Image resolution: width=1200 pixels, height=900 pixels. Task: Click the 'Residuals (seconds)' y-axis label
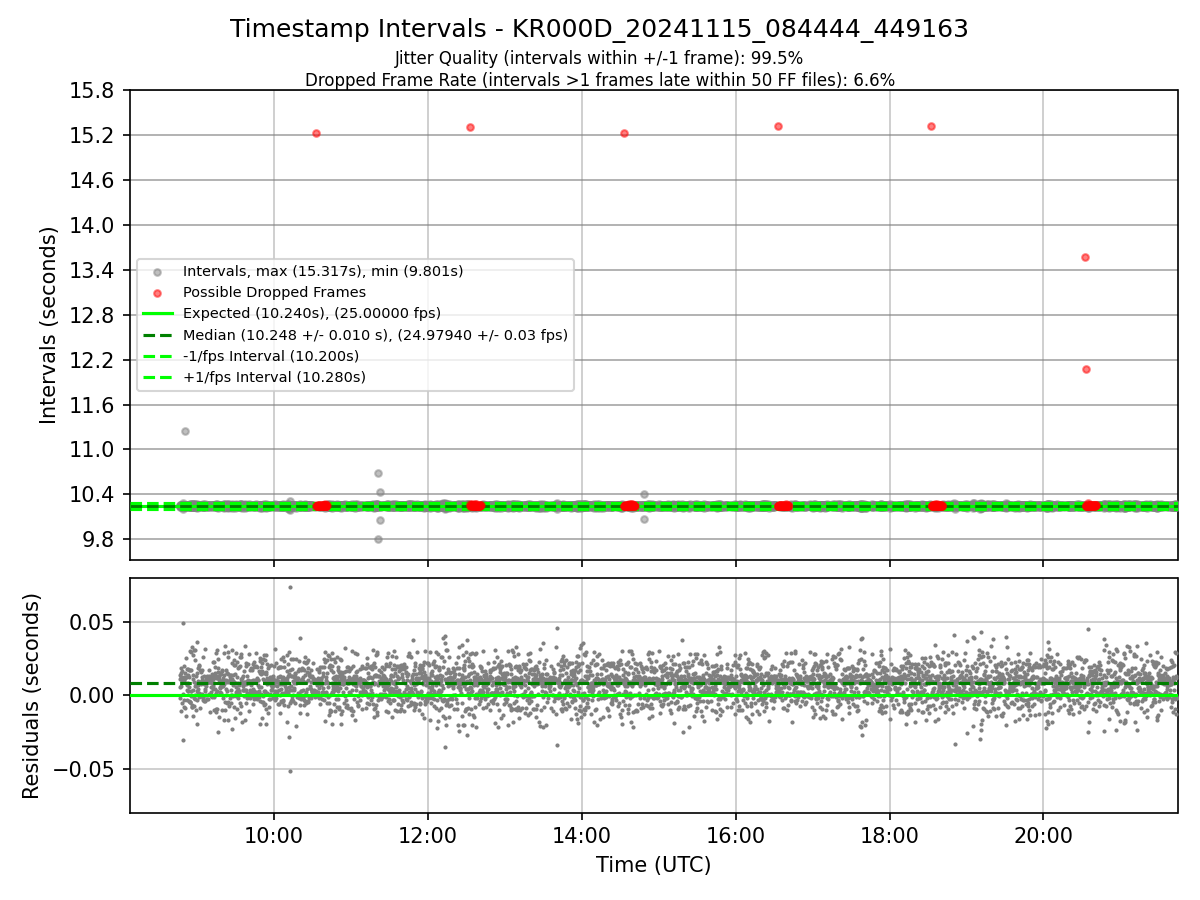(32, 696)
